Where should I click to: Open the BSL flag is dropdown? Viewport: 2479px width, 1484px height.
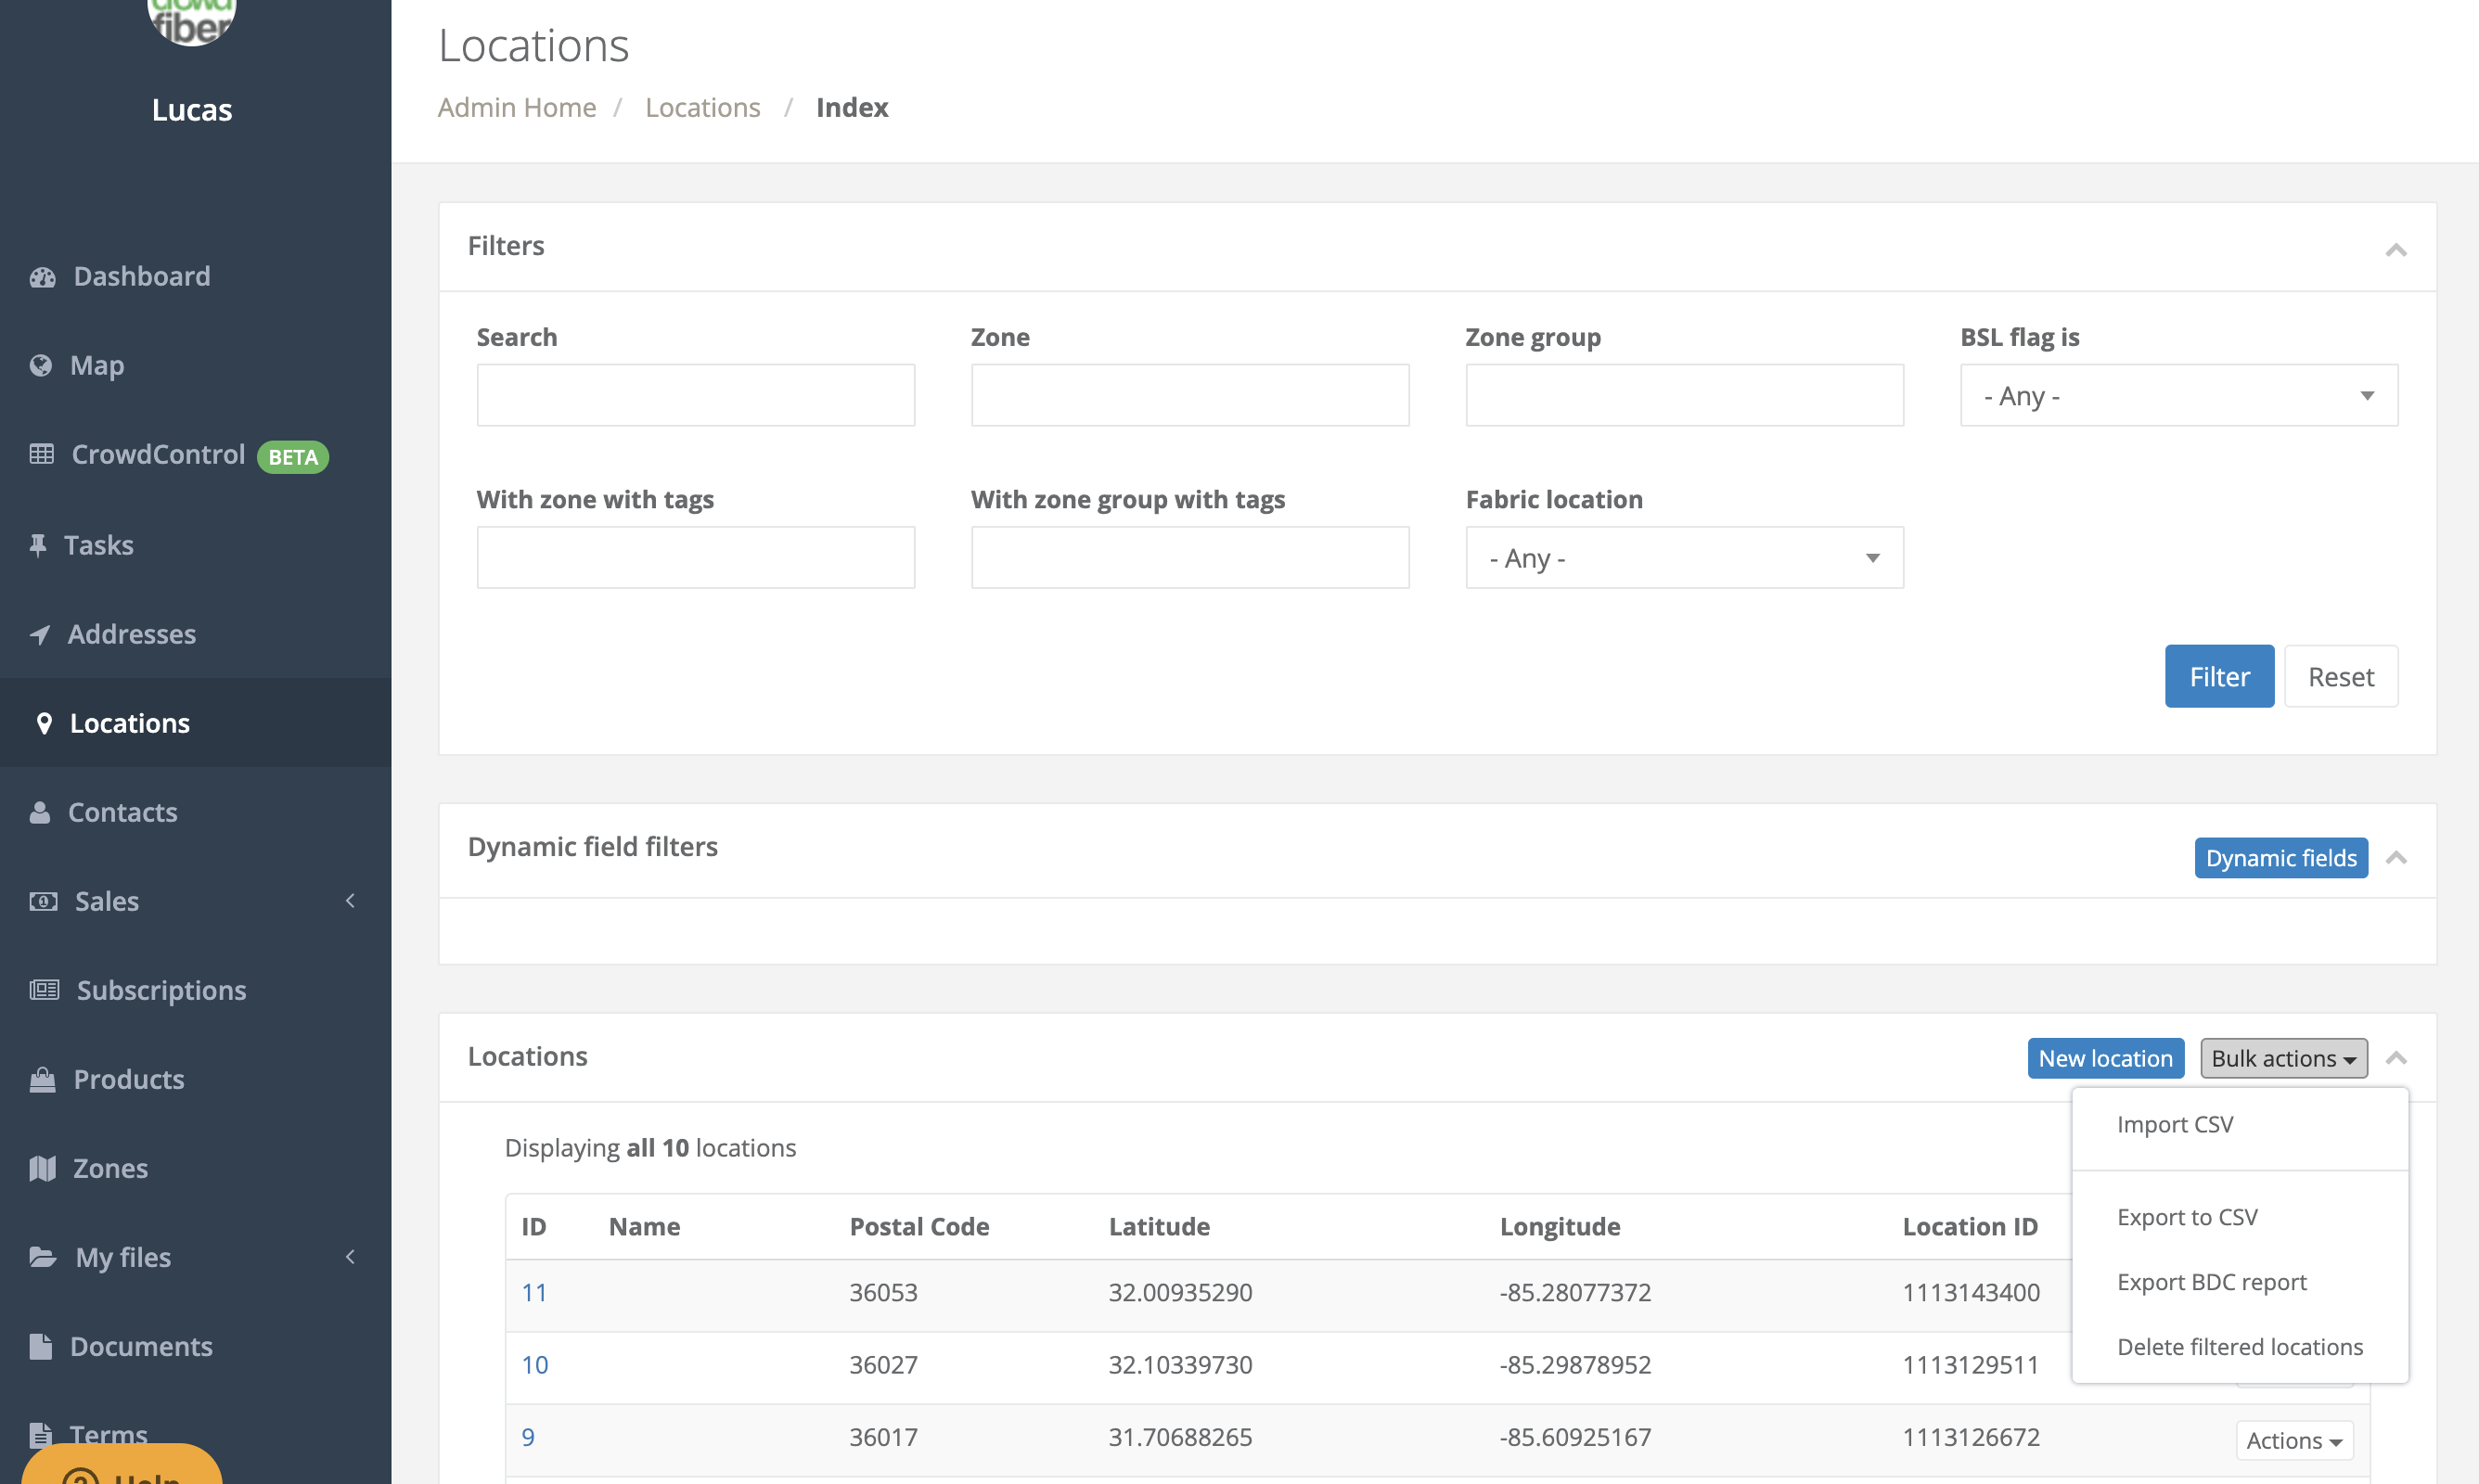2177,395
